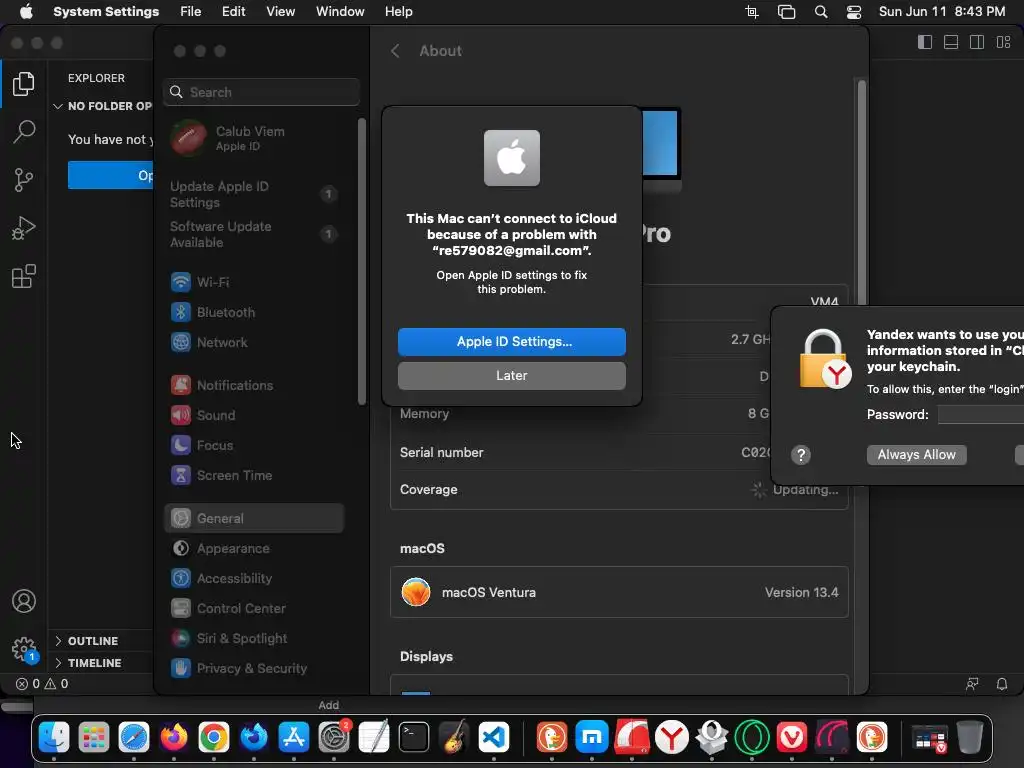Click VS Code feedback icon in status bar

[x=972, y=684]
